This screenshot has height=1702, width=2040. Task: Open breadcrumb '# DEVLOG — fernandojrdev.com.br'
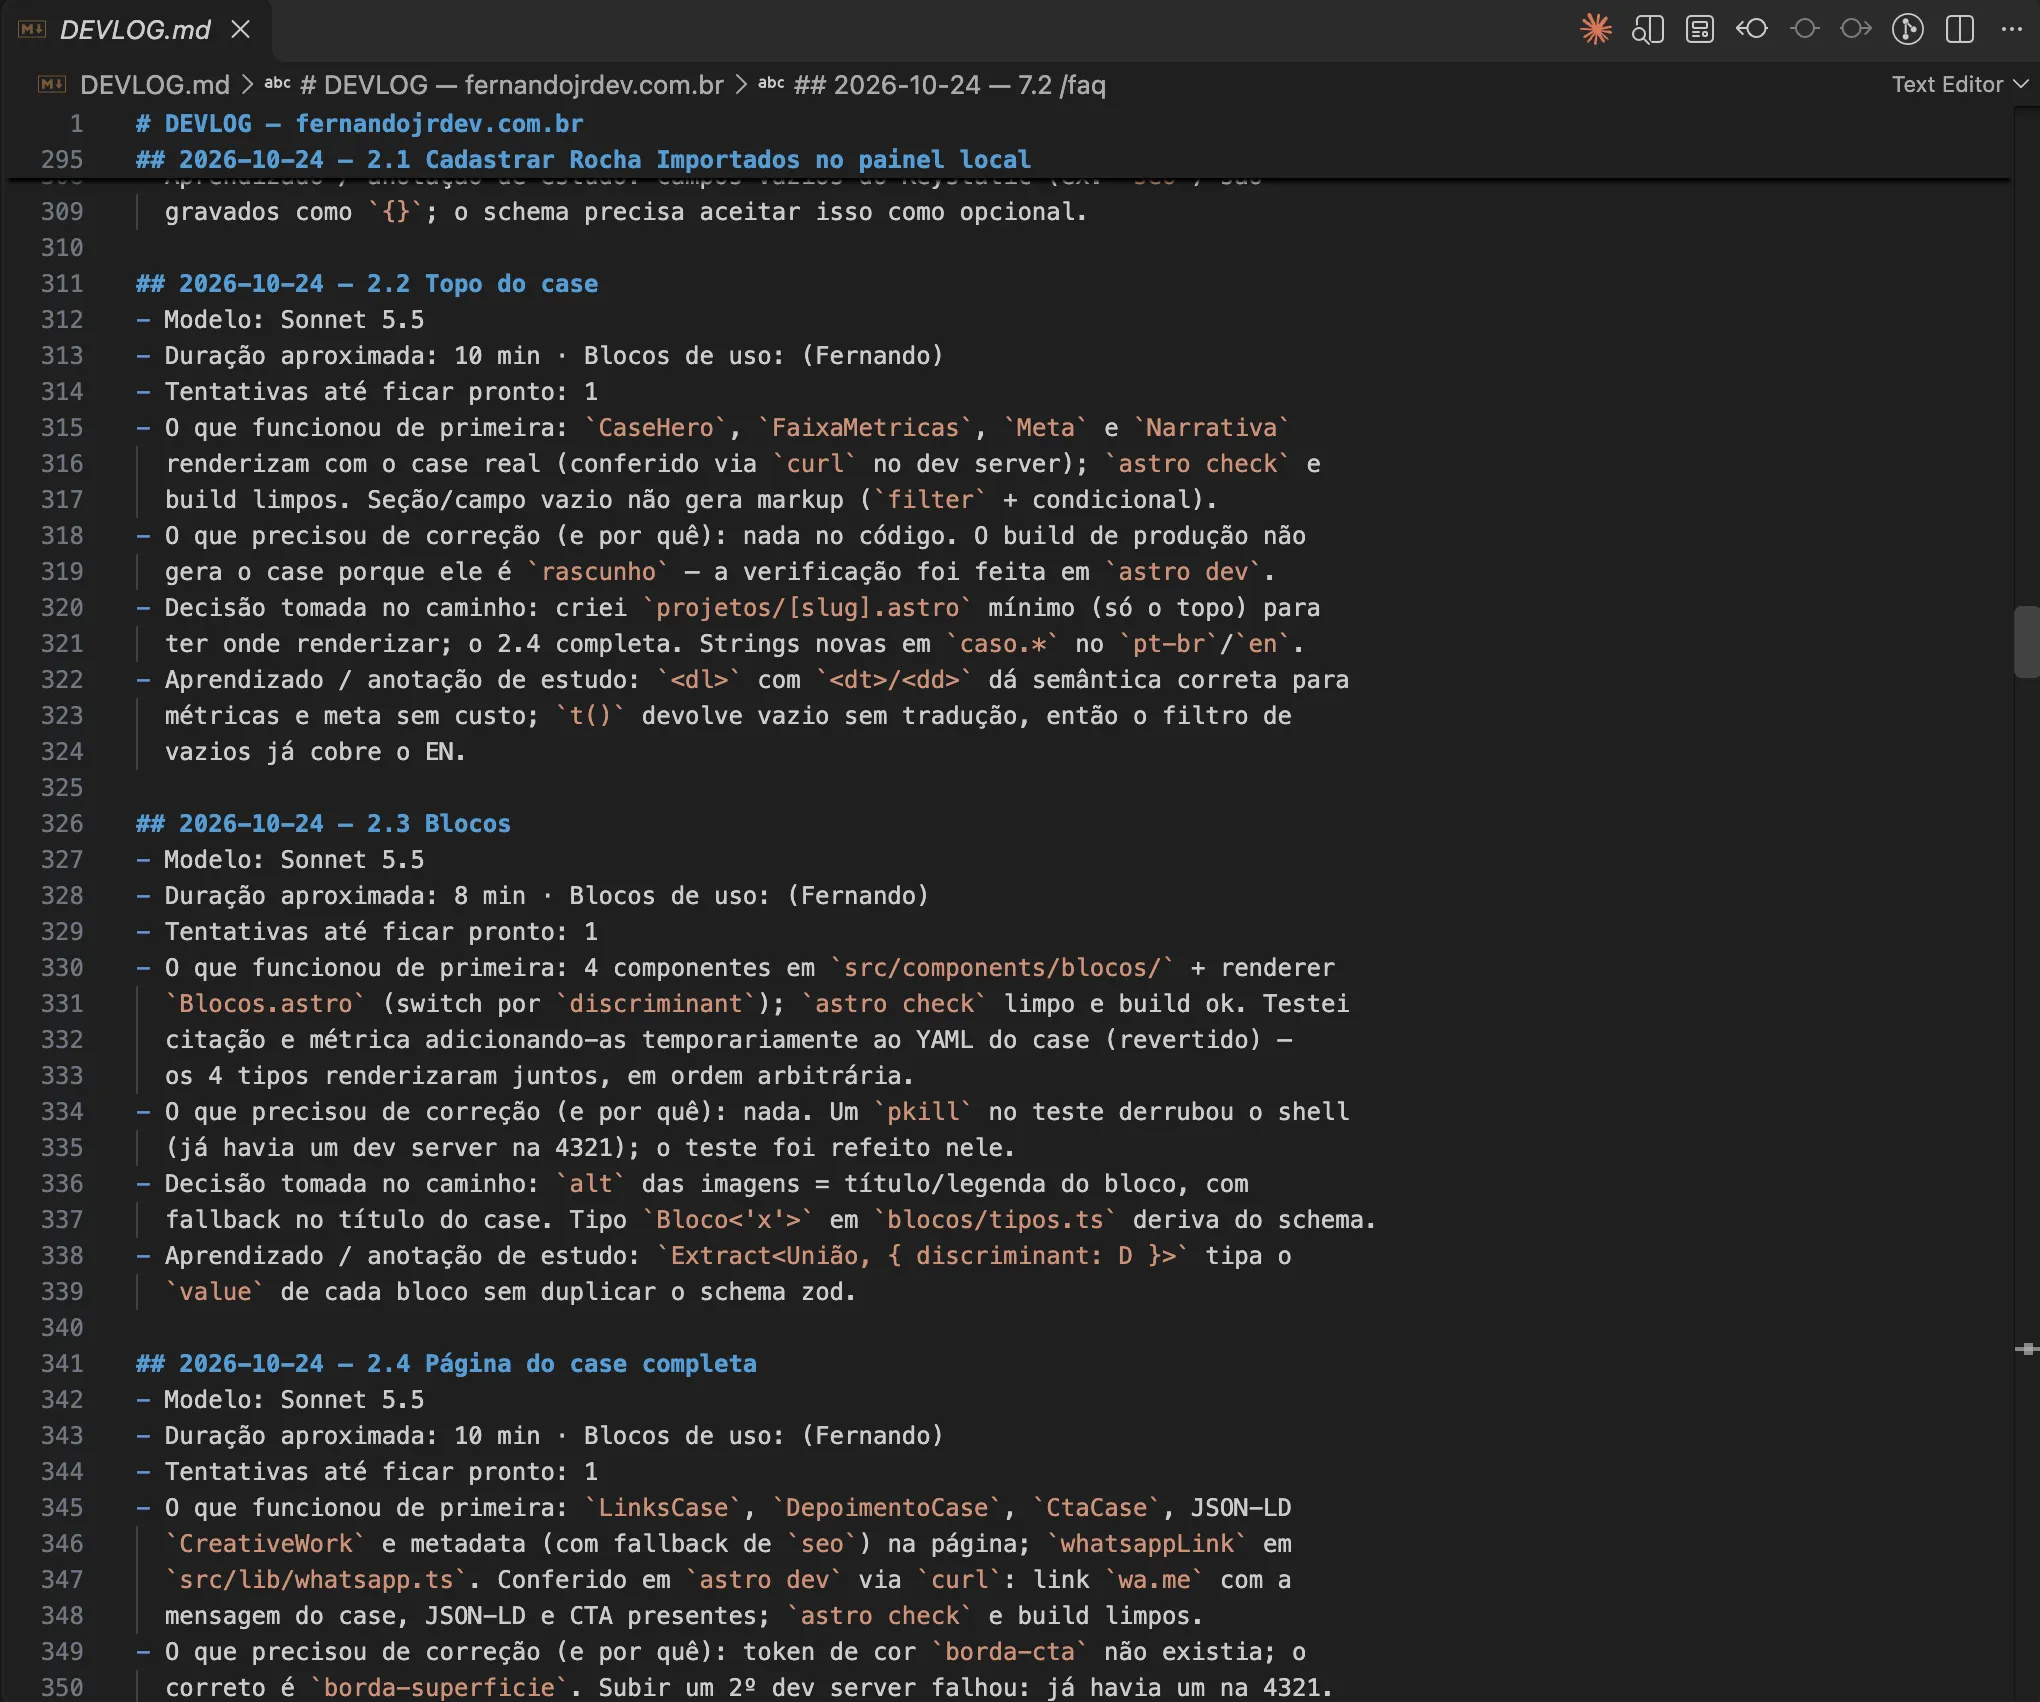tap(511, 85)
